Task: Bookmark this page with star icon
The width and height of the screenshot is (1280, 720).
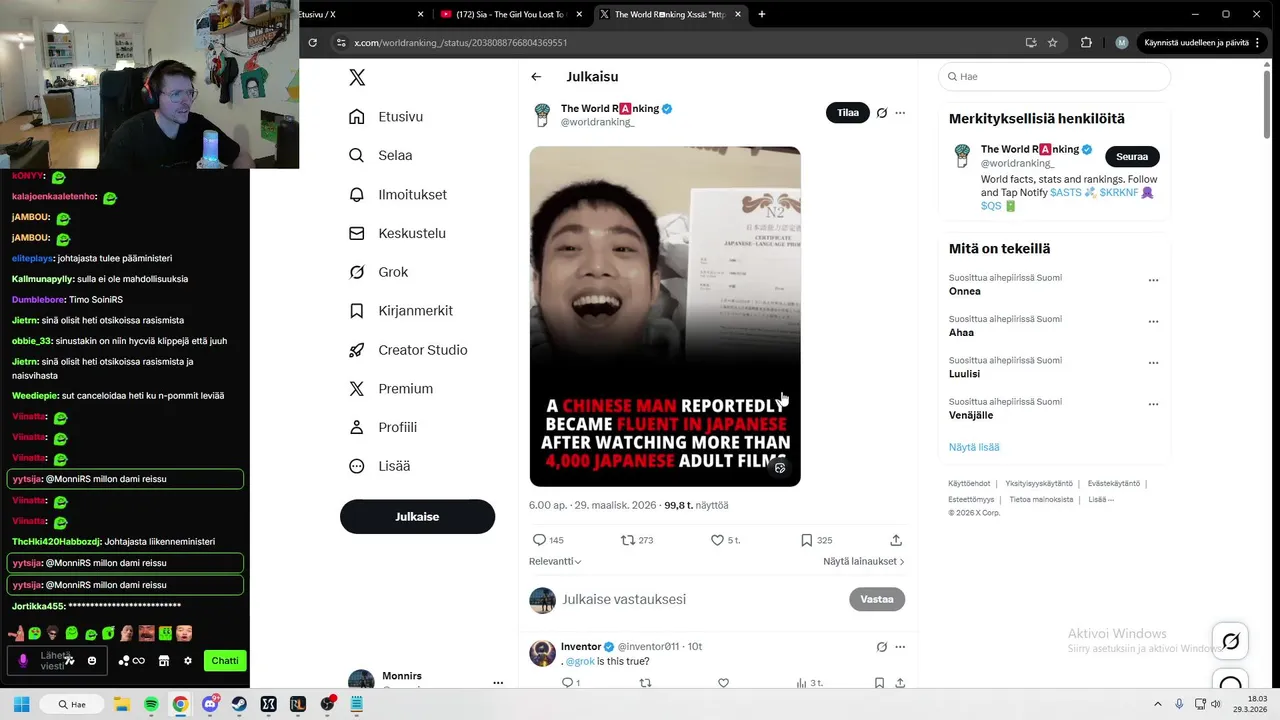Action: coord(1053,43)
